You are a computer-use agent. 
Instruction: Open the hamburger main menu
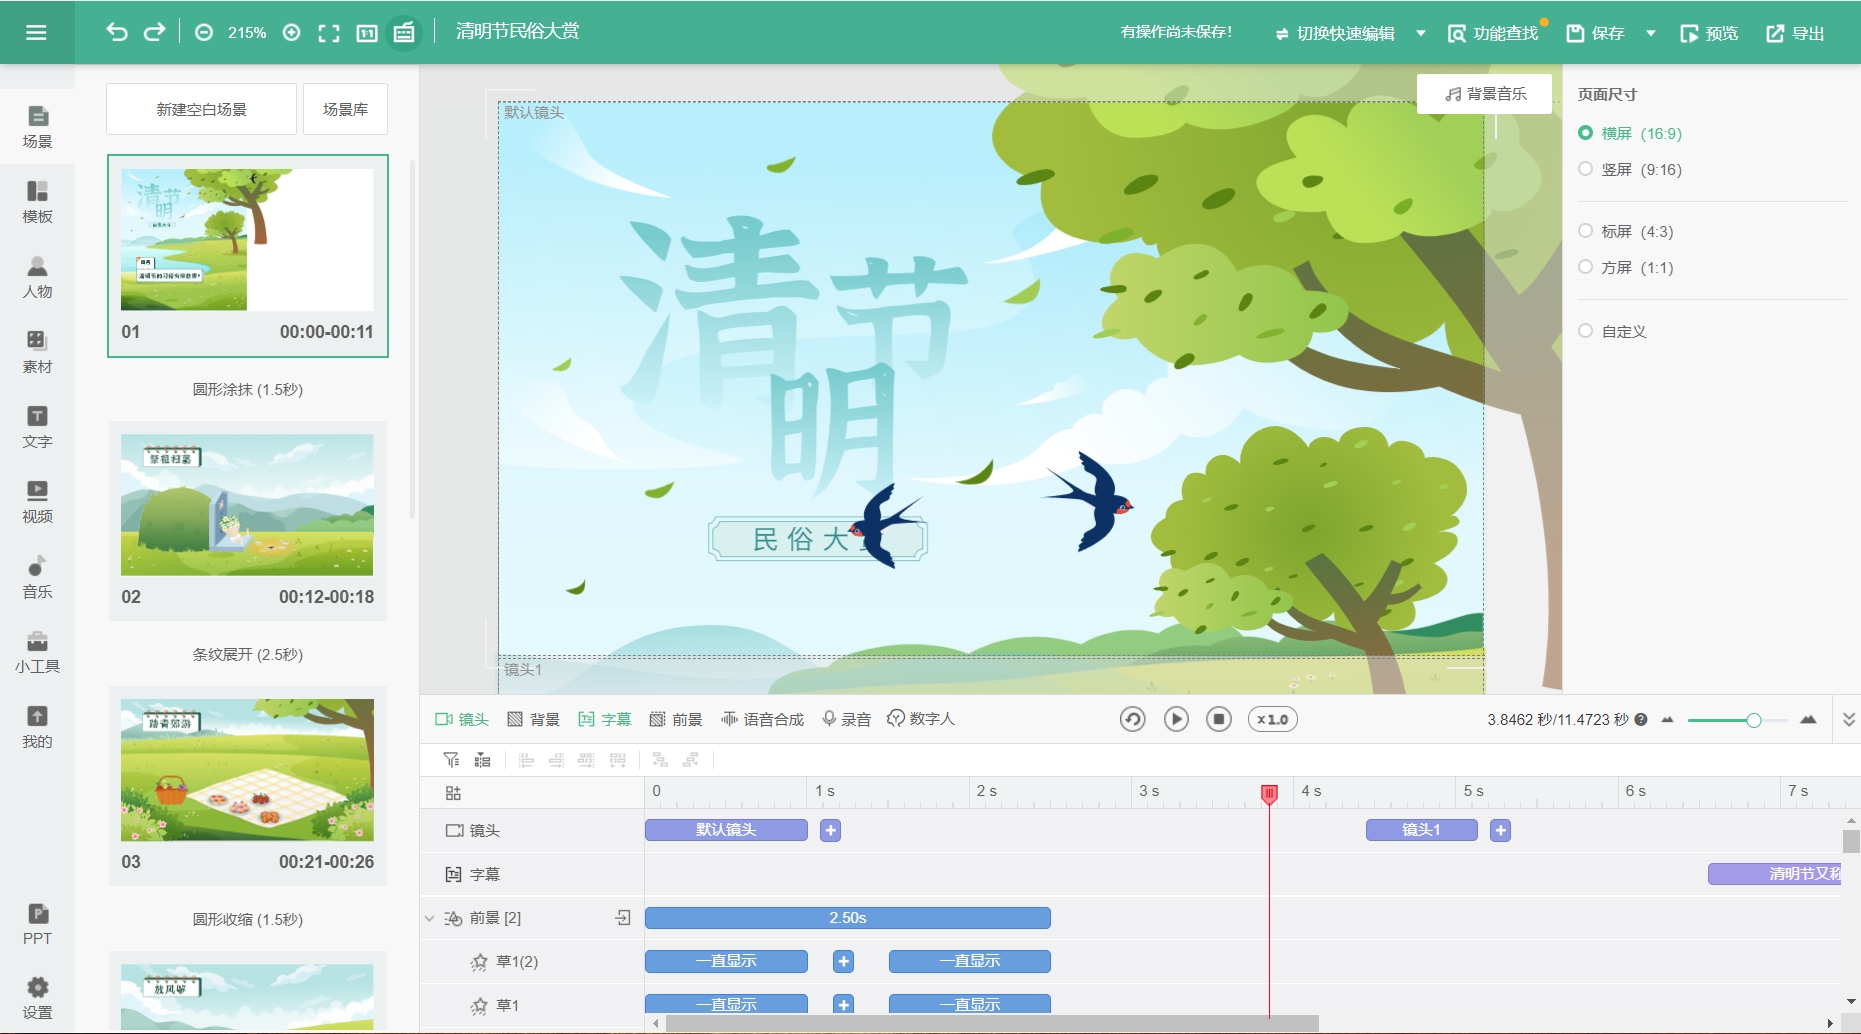coord(36,32)
